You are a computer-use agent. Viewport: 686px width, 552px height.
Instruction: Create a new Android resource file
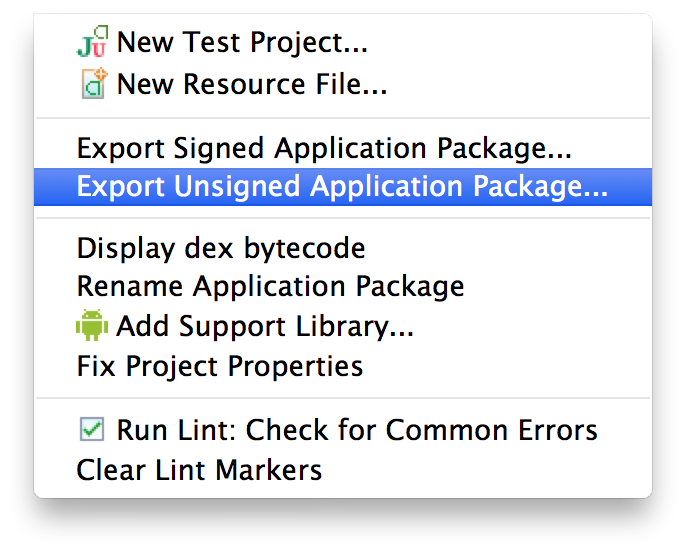[251, 84]
